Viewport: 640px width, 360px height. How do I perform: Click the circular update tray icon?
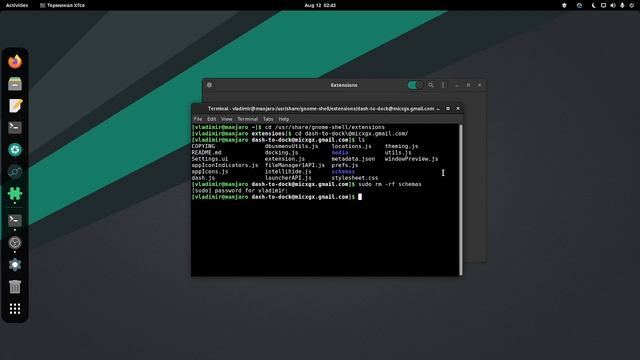579,5
